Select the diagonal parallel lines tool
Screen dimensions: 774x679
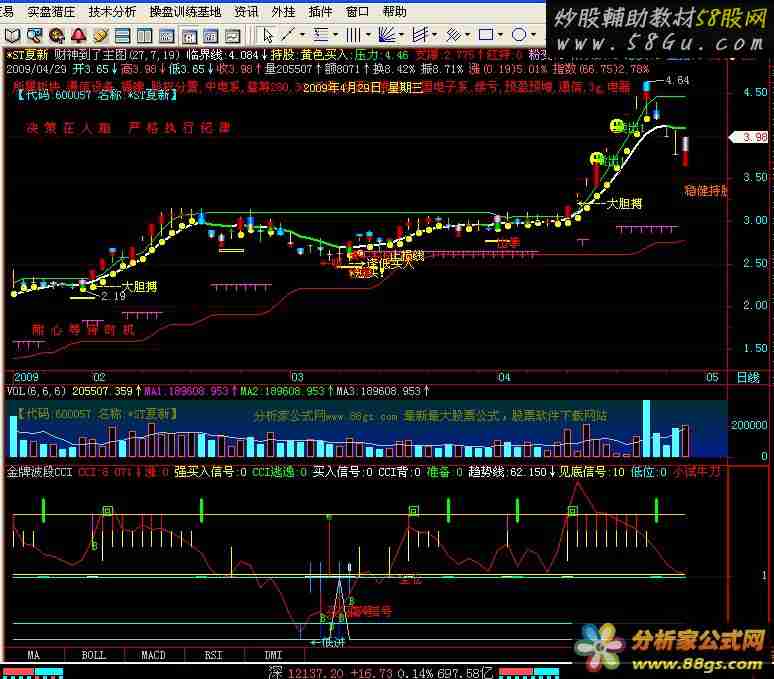[454, 35]
